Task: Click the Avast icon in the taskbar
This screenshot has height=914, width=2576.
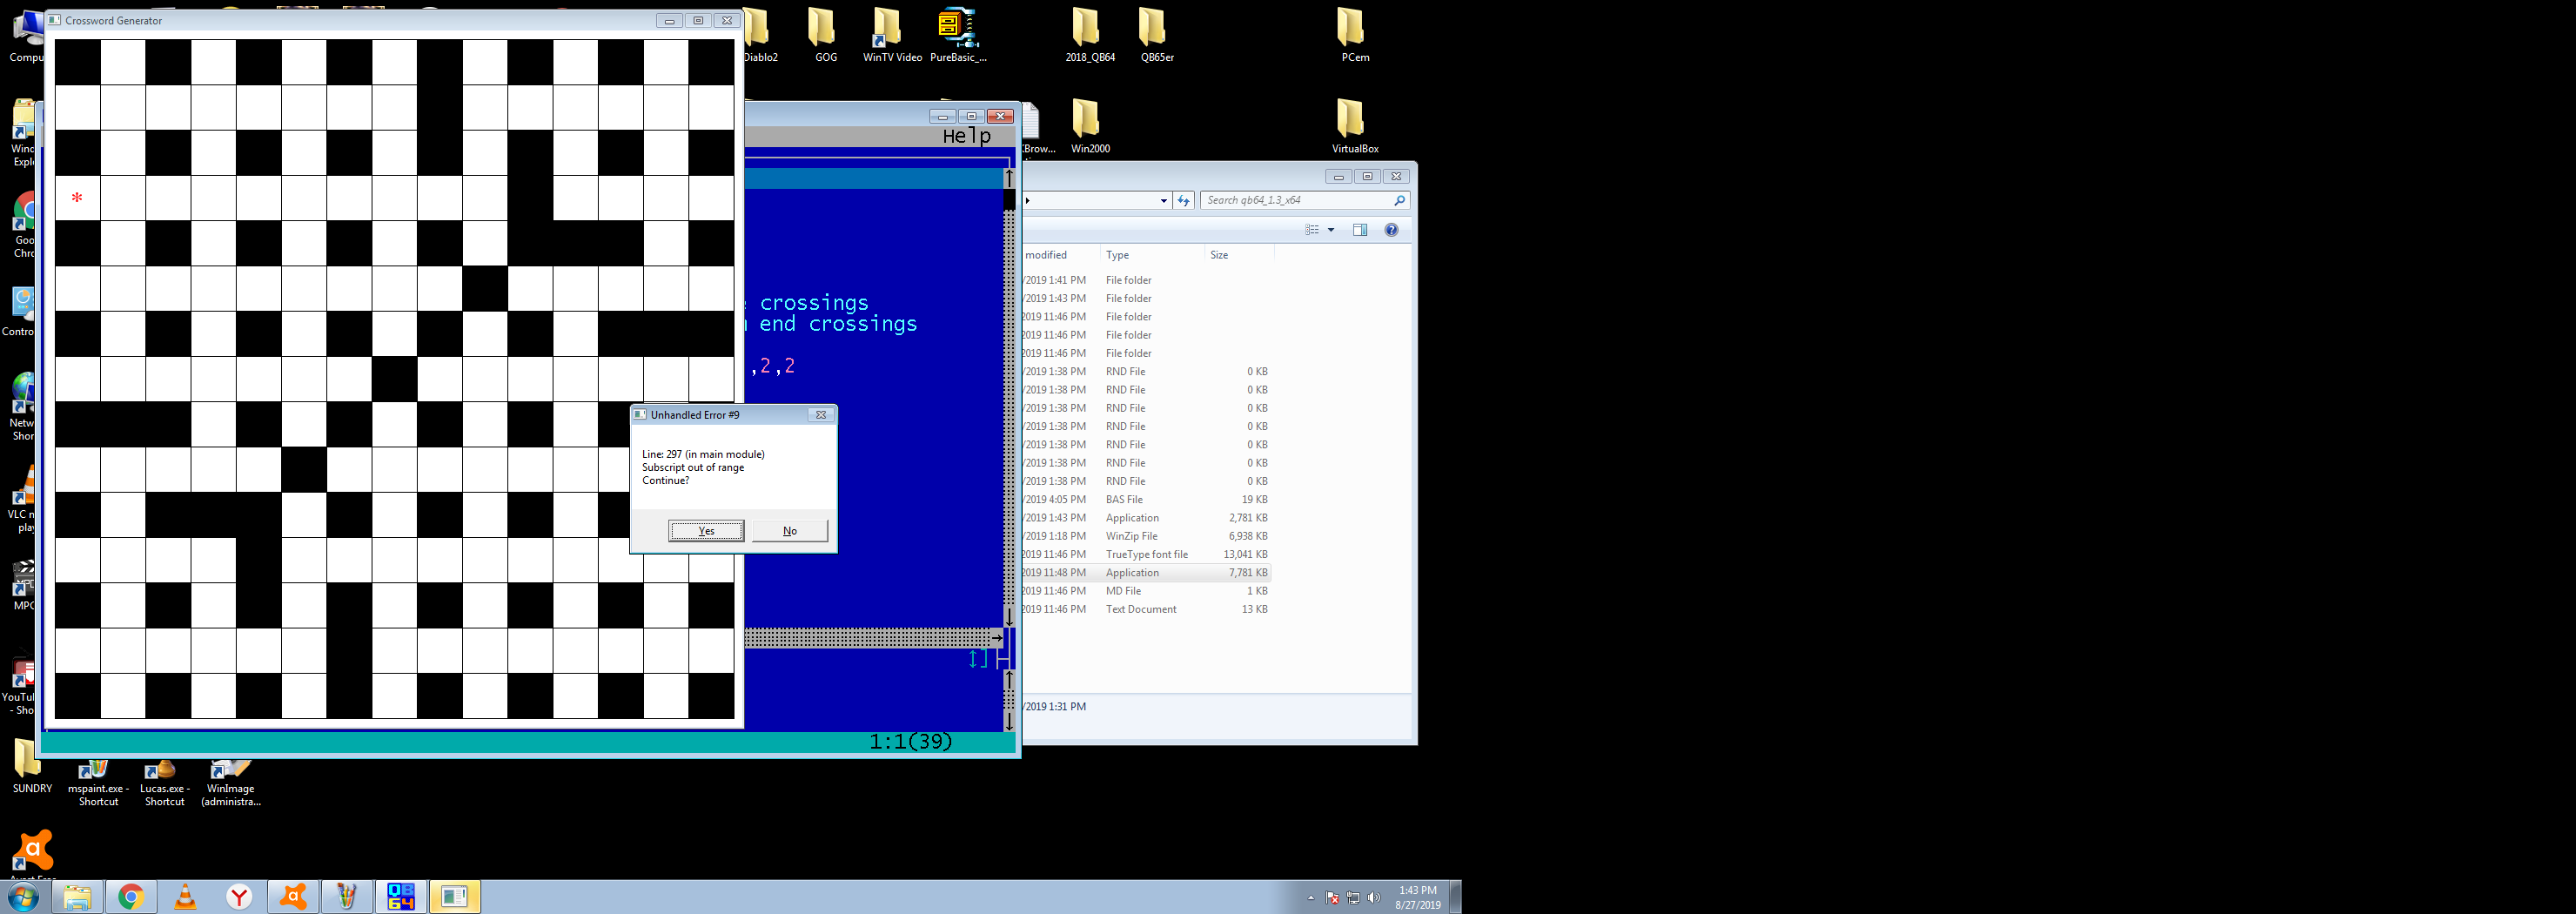Action: coord(293,897)
